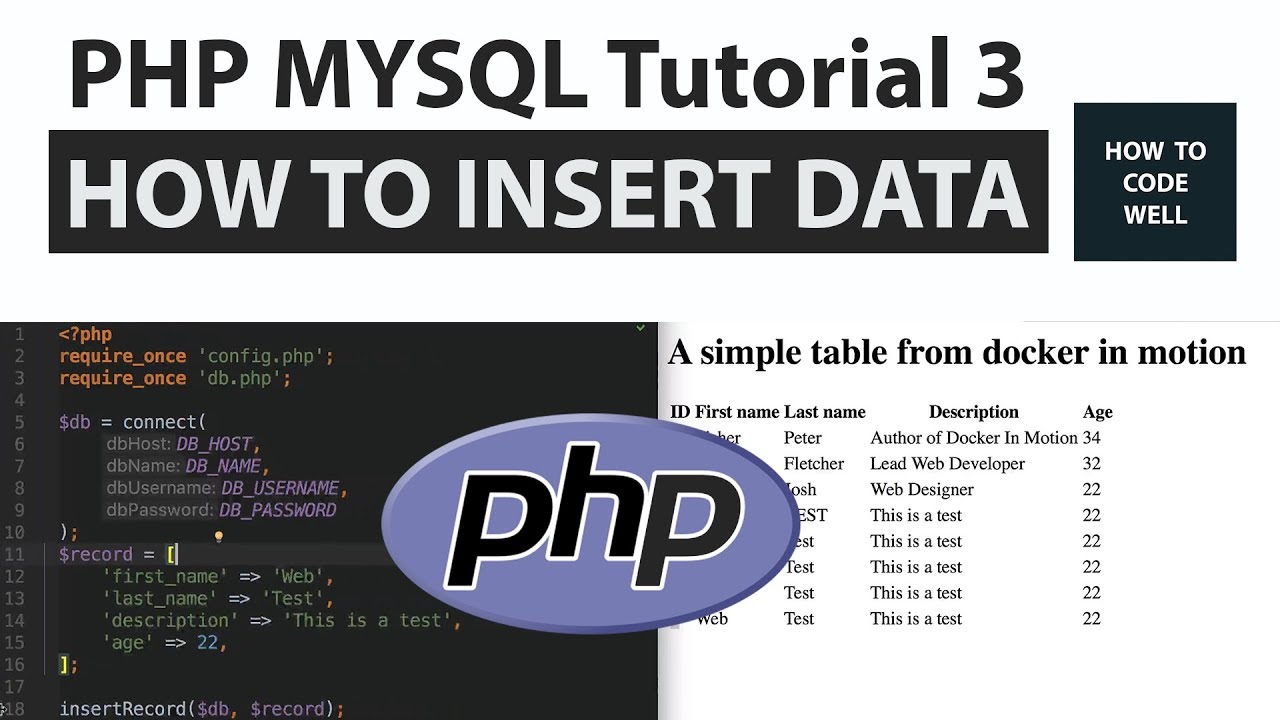Image resolution: width=1280 pixels, height=720 pixels.
Task: Click the $record variable on line 11
Action: 96,555
